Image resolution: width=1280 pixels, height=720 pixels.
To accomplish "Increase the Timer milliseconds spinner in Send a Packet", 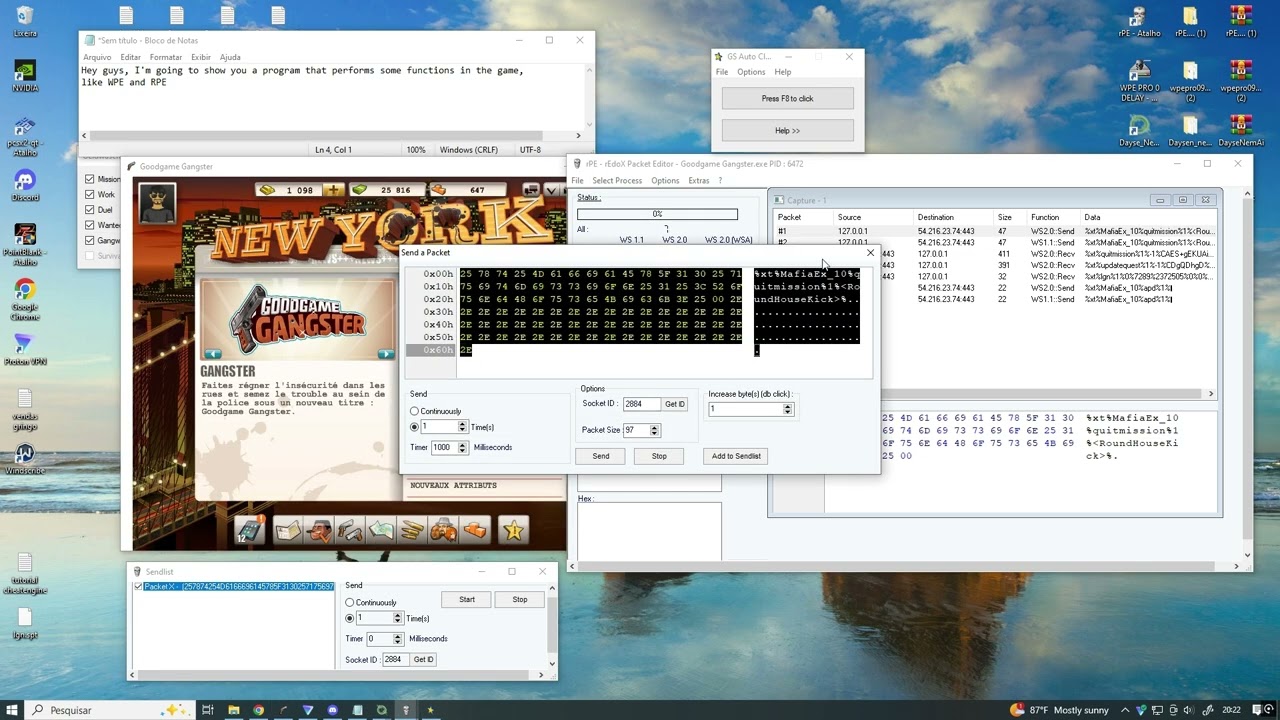I will coord(462,444).
